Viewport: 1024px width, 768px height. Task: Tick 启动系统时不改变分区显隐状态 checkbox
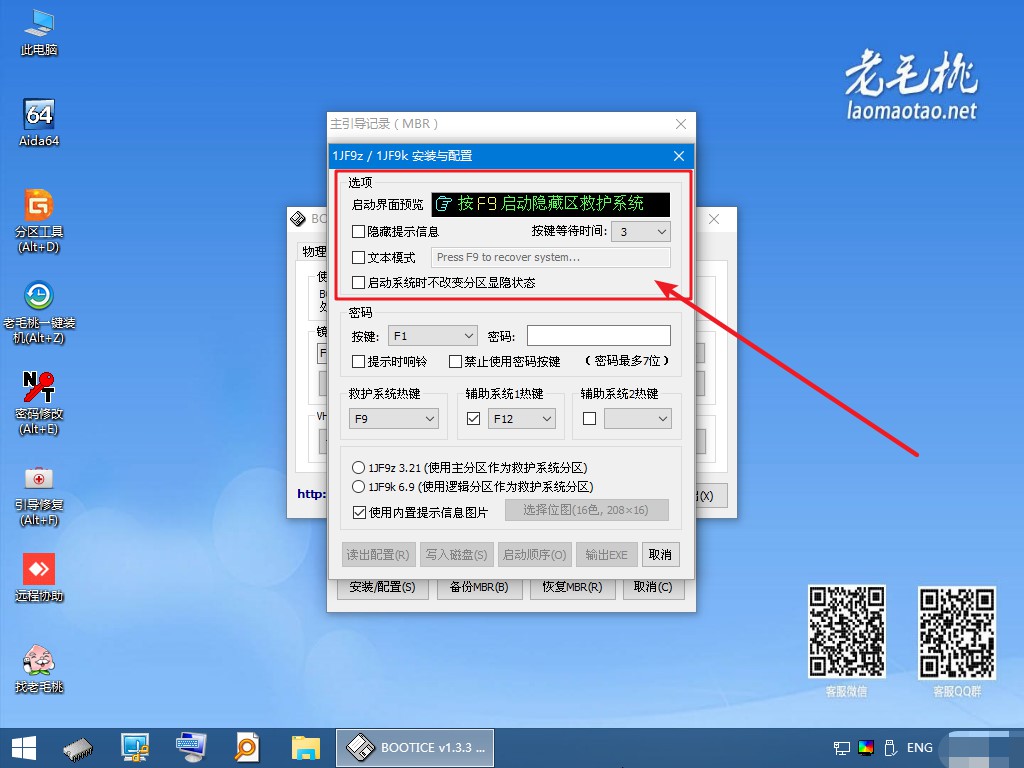pos(358,282)
